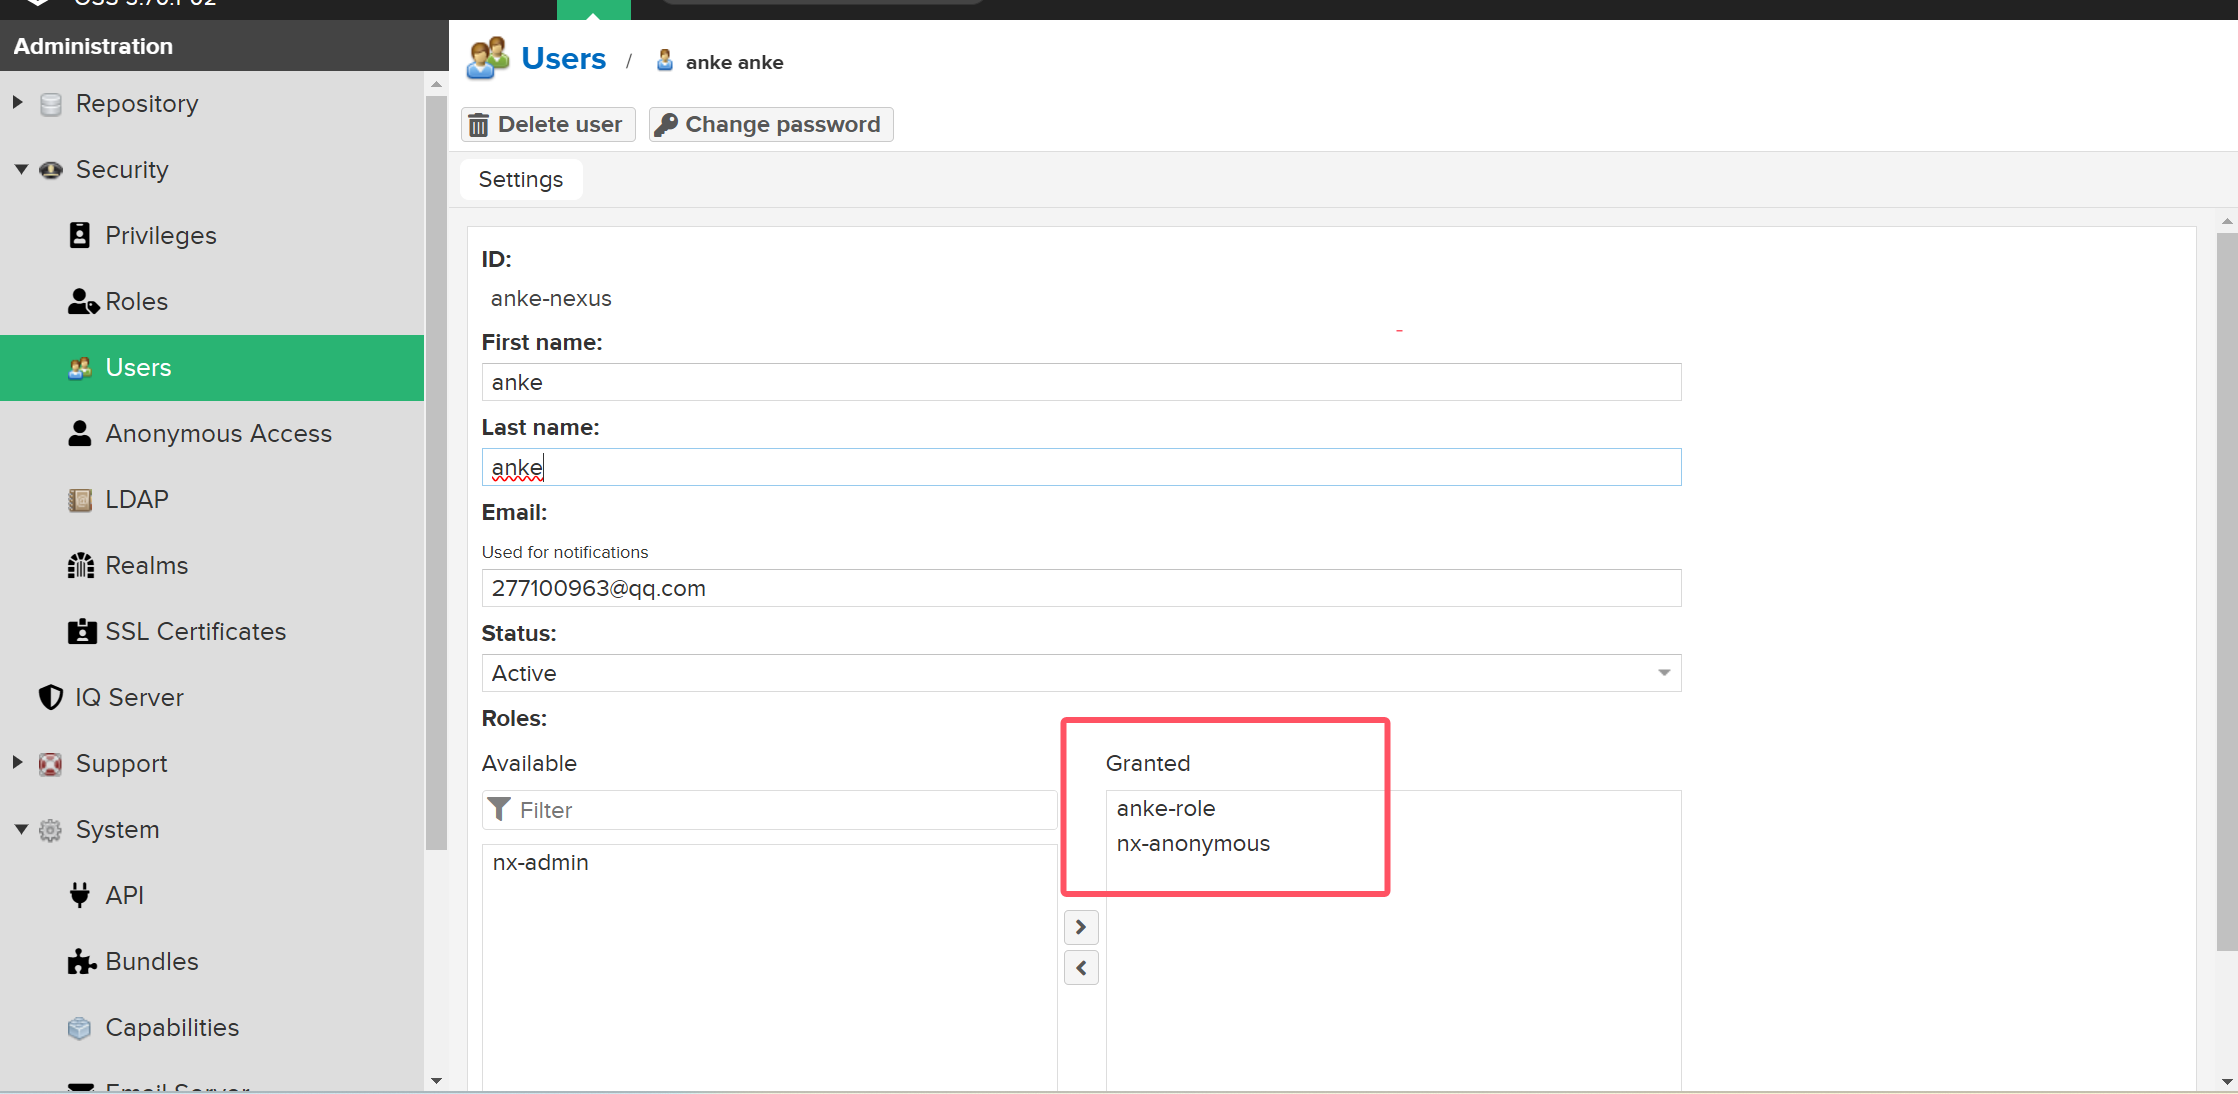Click the Privileges badge icon in sidebar
Screen dimensions: 2238x1094
tap(80, 235)
